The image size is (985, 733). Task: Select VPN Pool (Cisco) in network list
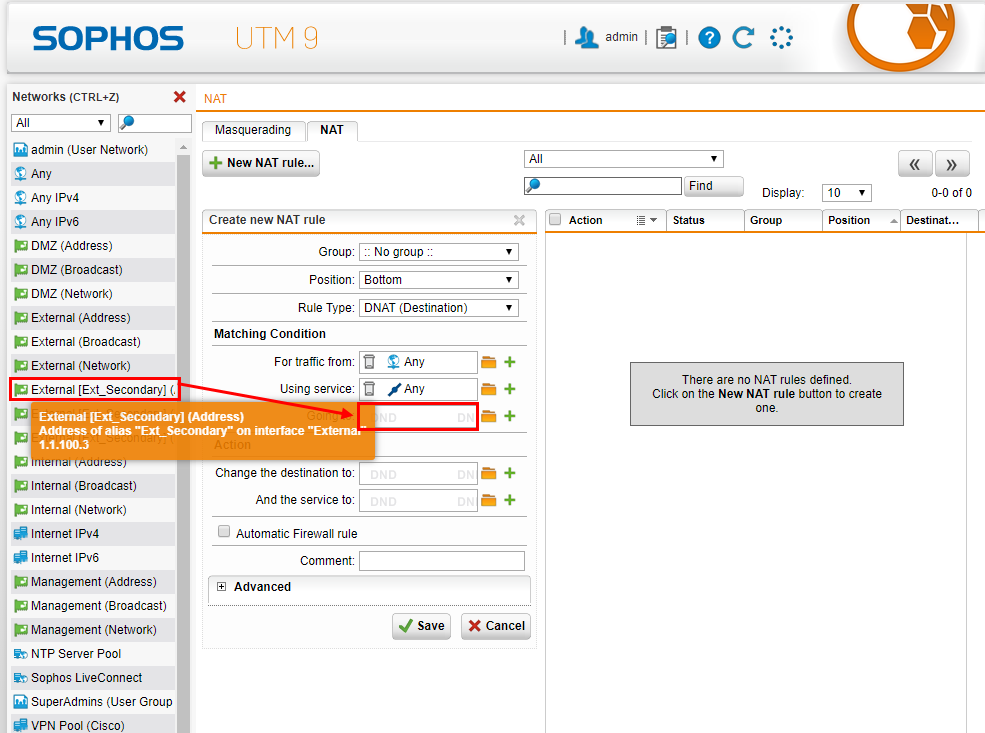point(93,725)
